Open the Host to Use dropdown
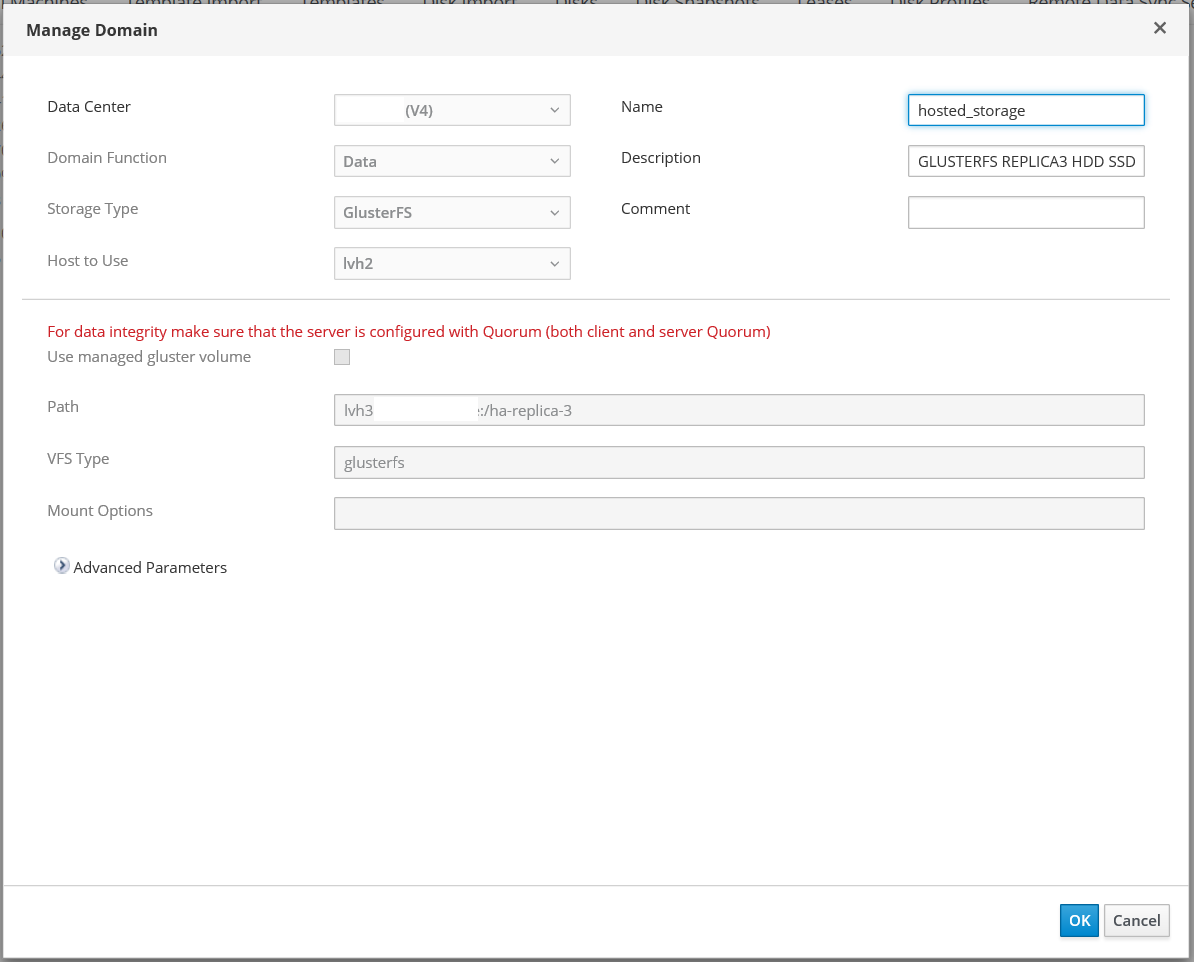This screenshot has height=962, width=1194. (x=452, y=264)
